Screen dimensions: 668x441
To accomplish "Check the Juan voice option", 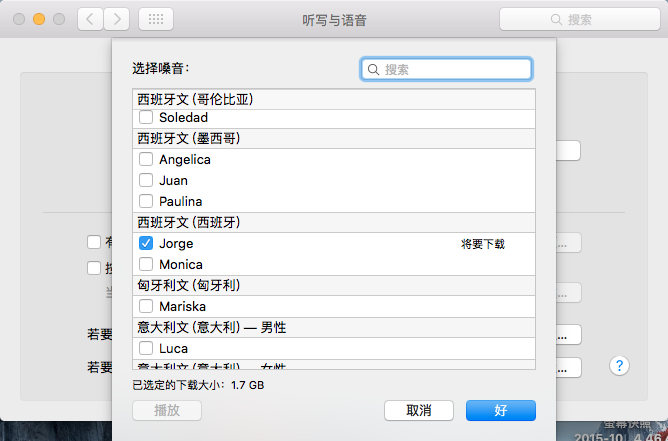I will [x=146, y=181].
